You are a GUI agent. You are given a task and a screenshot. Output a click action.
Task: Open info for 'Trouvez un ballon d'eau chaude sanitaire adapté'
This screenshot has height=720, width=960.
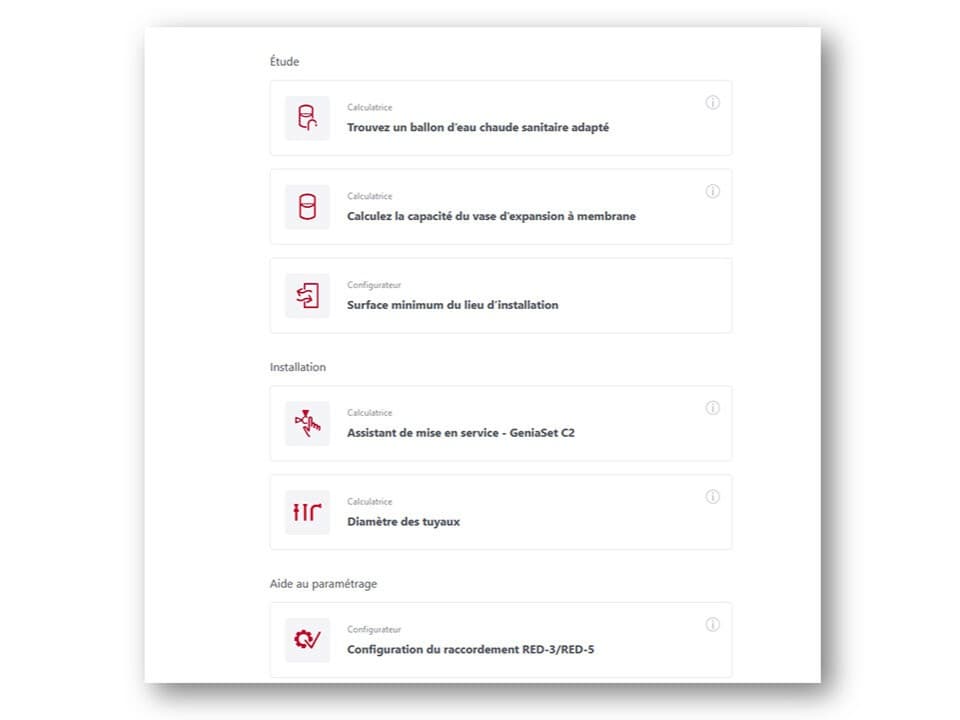[x=713, y=103]
